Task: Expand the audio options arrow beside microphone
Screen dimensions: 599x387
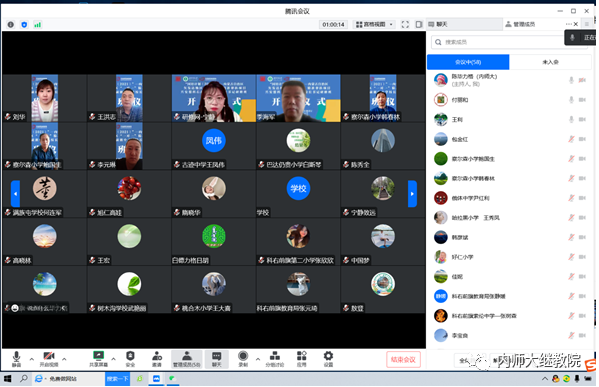Action: pos(32,359)
